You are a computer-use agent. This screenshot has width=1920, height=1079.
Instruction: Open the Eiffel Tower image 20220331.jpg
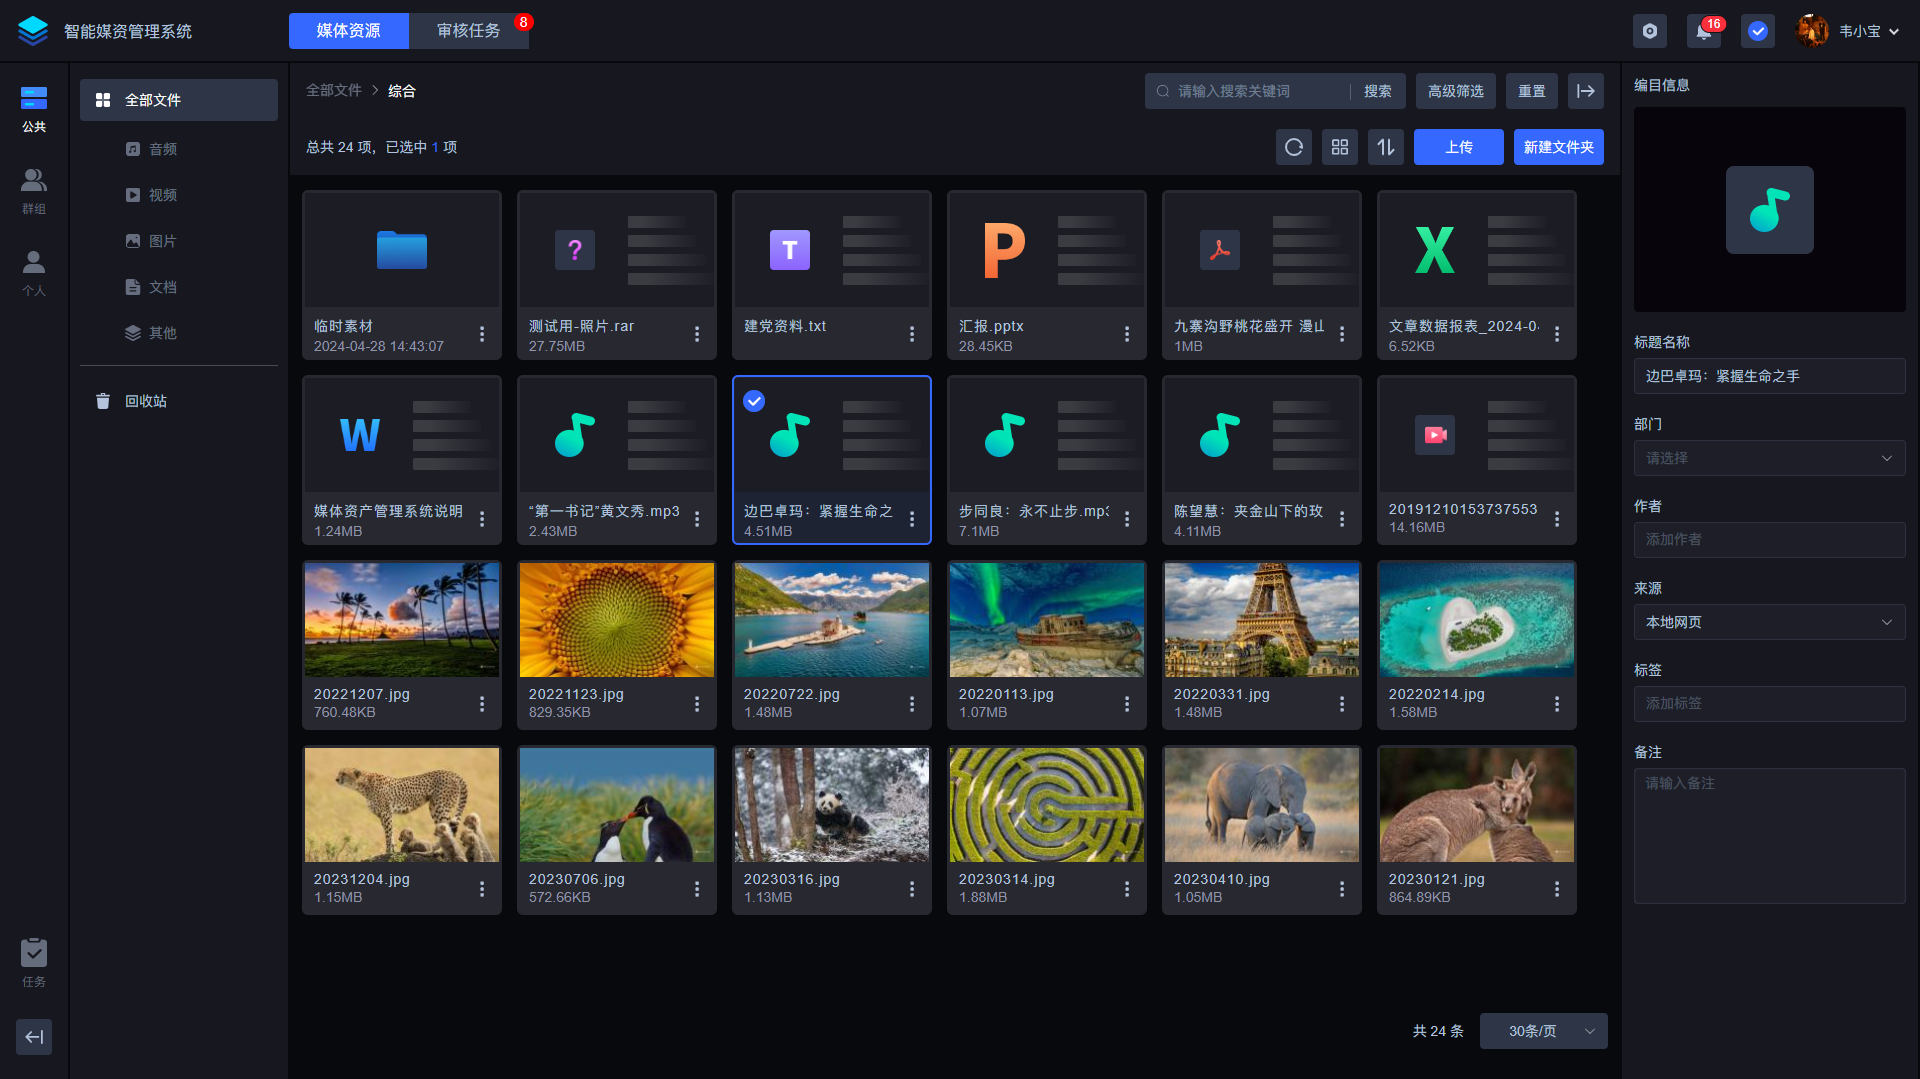pos(1261,620)
